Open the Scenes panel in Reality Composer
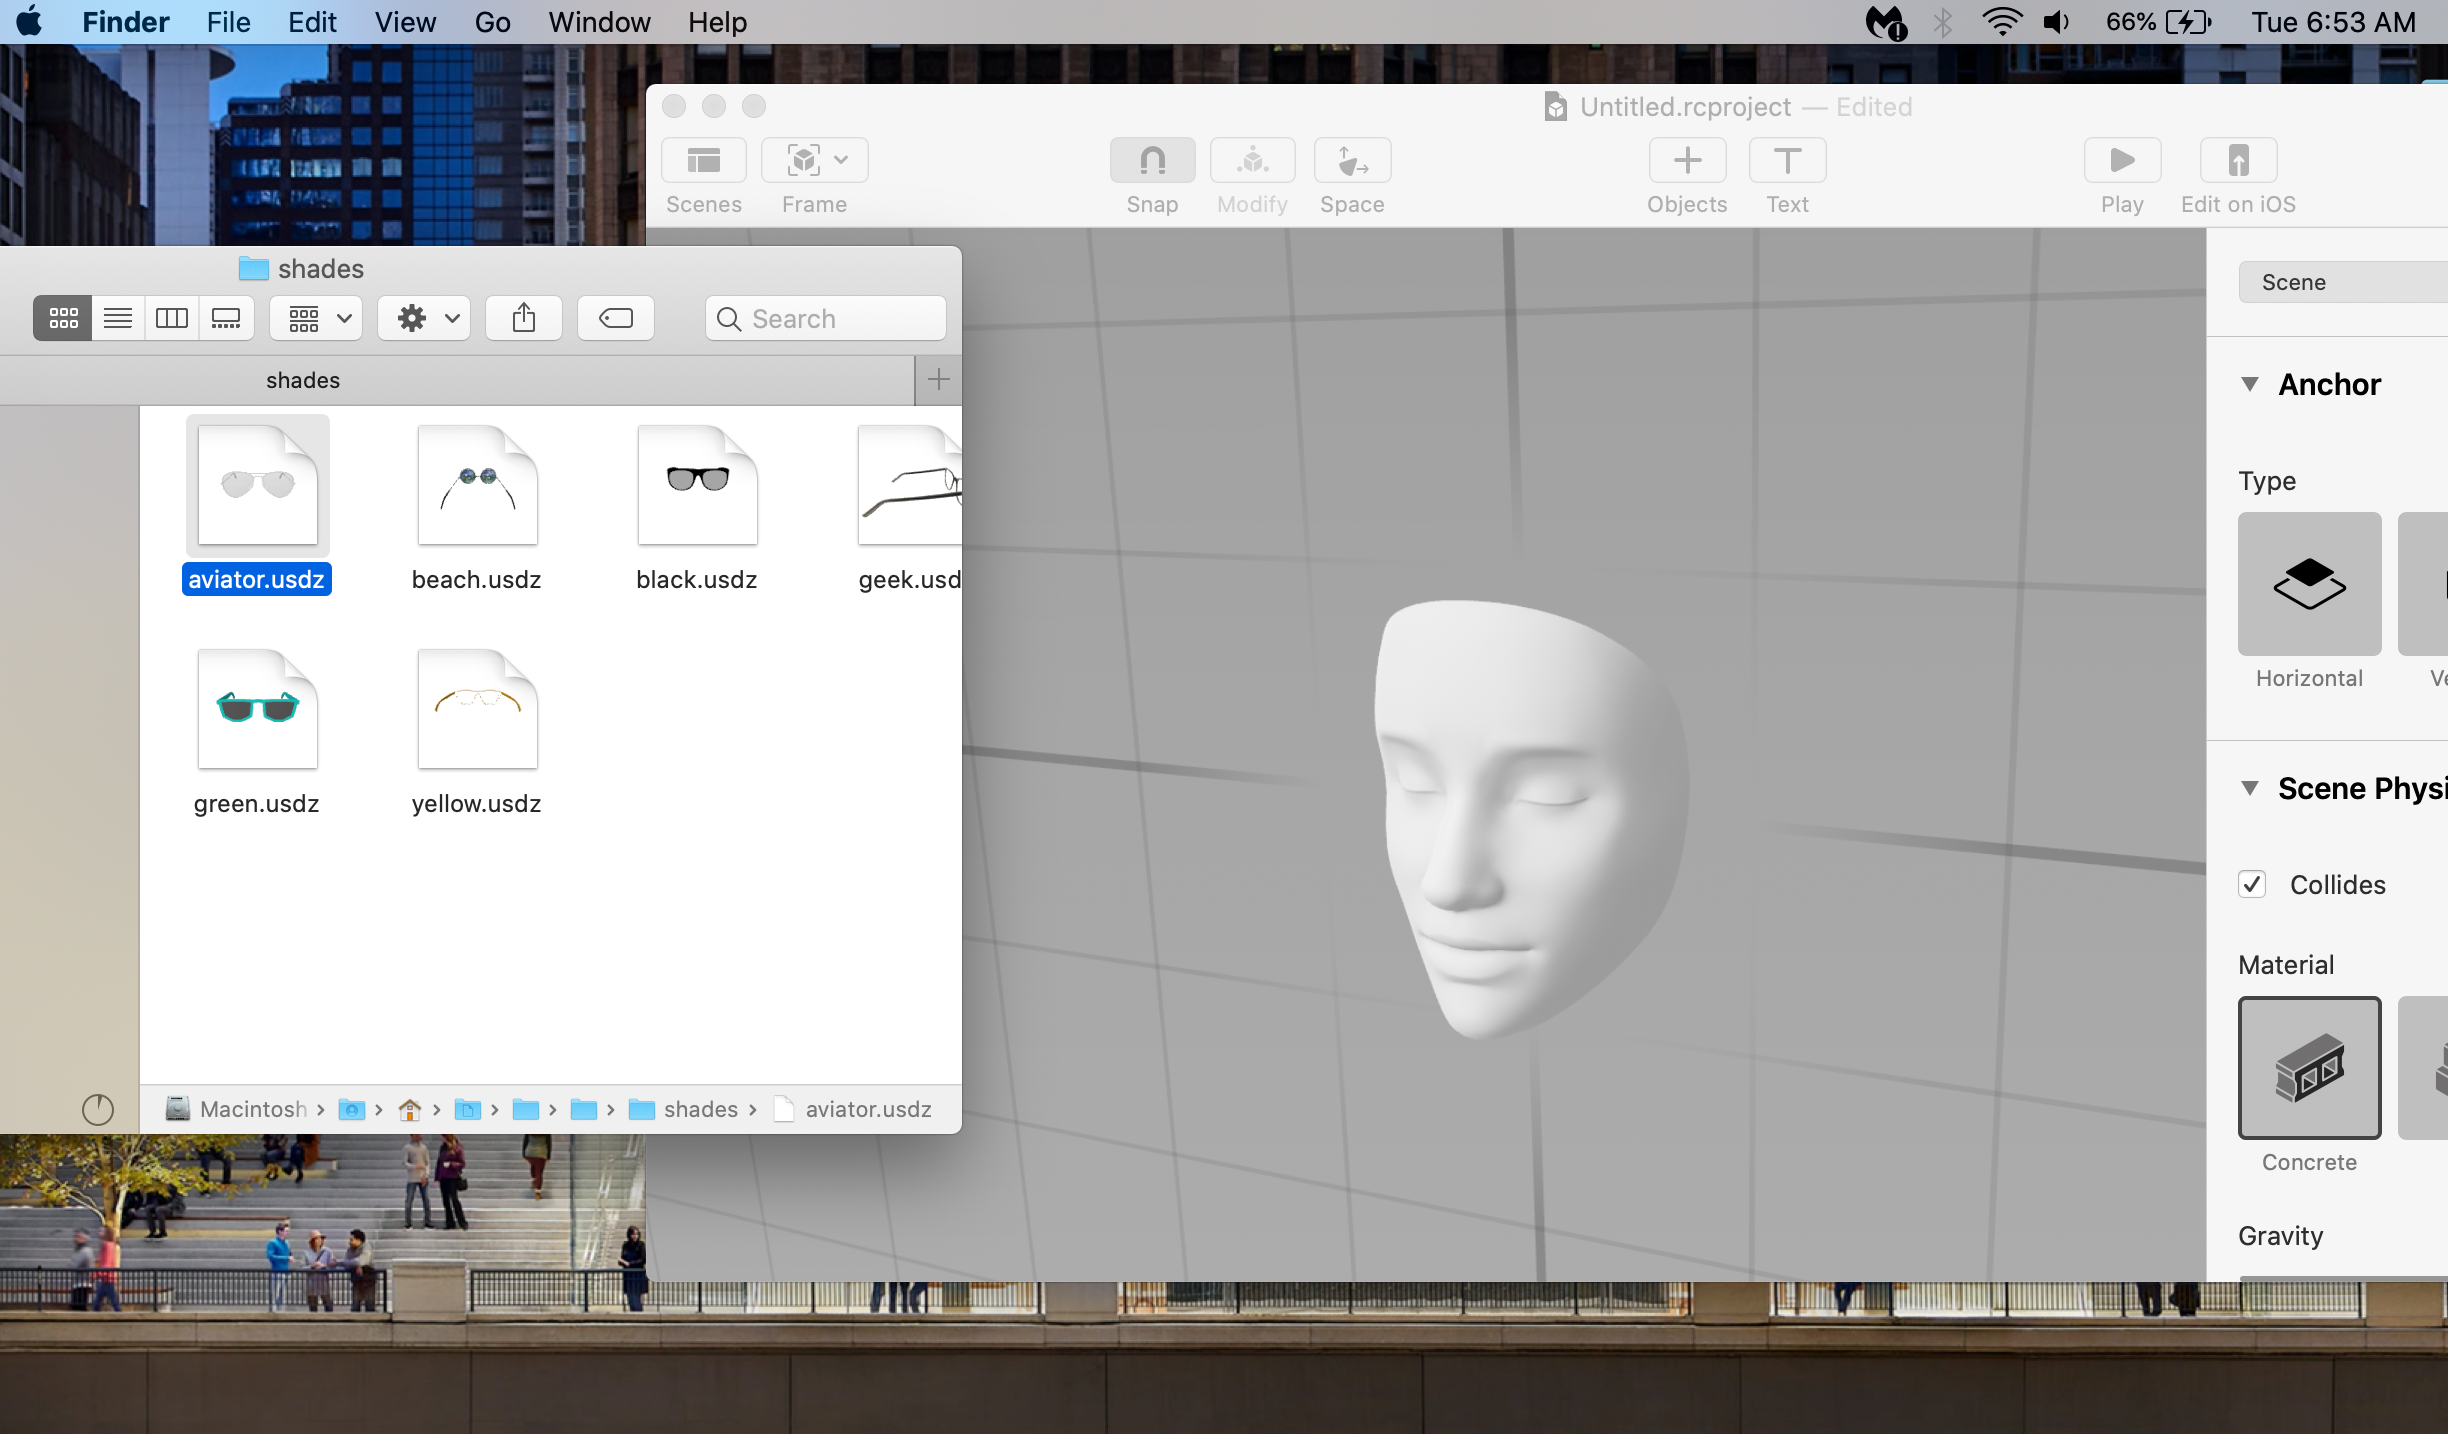The image size is (2448, 1434). [x=703, y=160]
